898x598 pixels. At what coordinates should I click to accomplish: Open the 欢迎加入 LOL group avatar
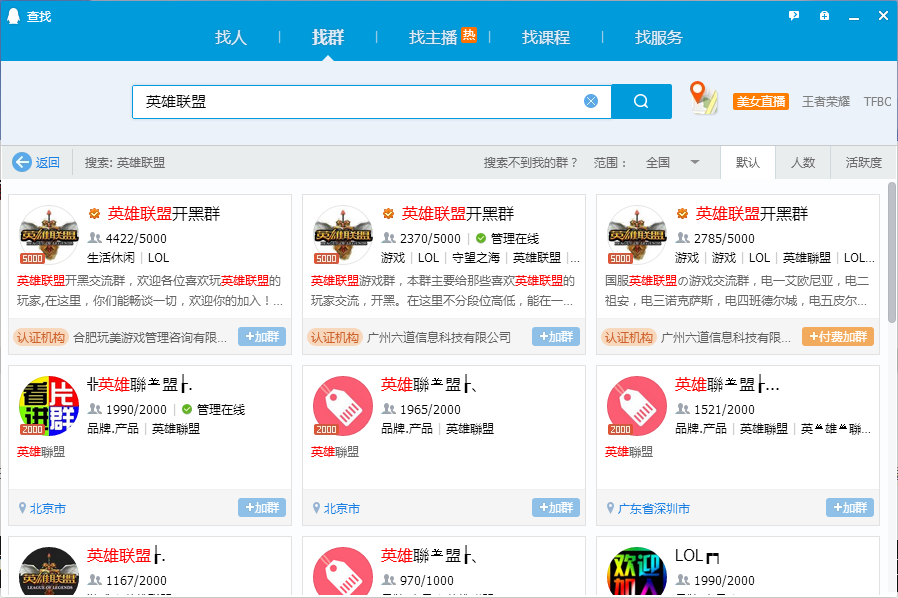pyautogui.click(x=637, y=571)
